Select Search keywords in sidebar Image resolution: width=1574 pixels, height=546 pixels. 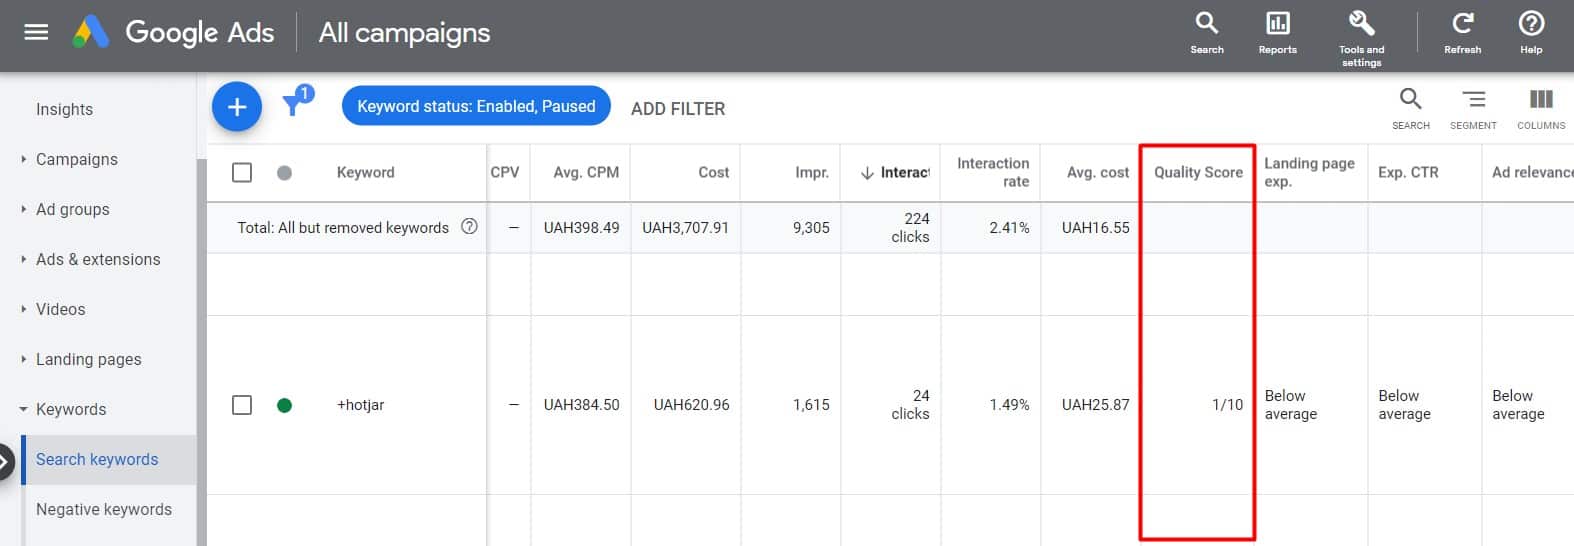click(x=97, y=459)
